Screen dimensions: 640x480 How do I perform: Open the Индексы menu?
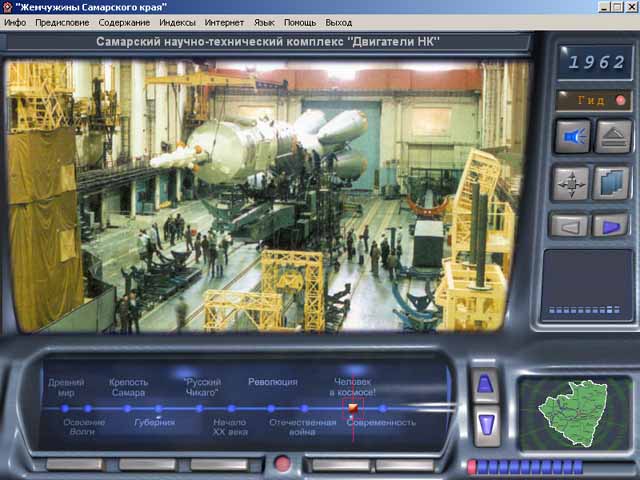(177, 22)
